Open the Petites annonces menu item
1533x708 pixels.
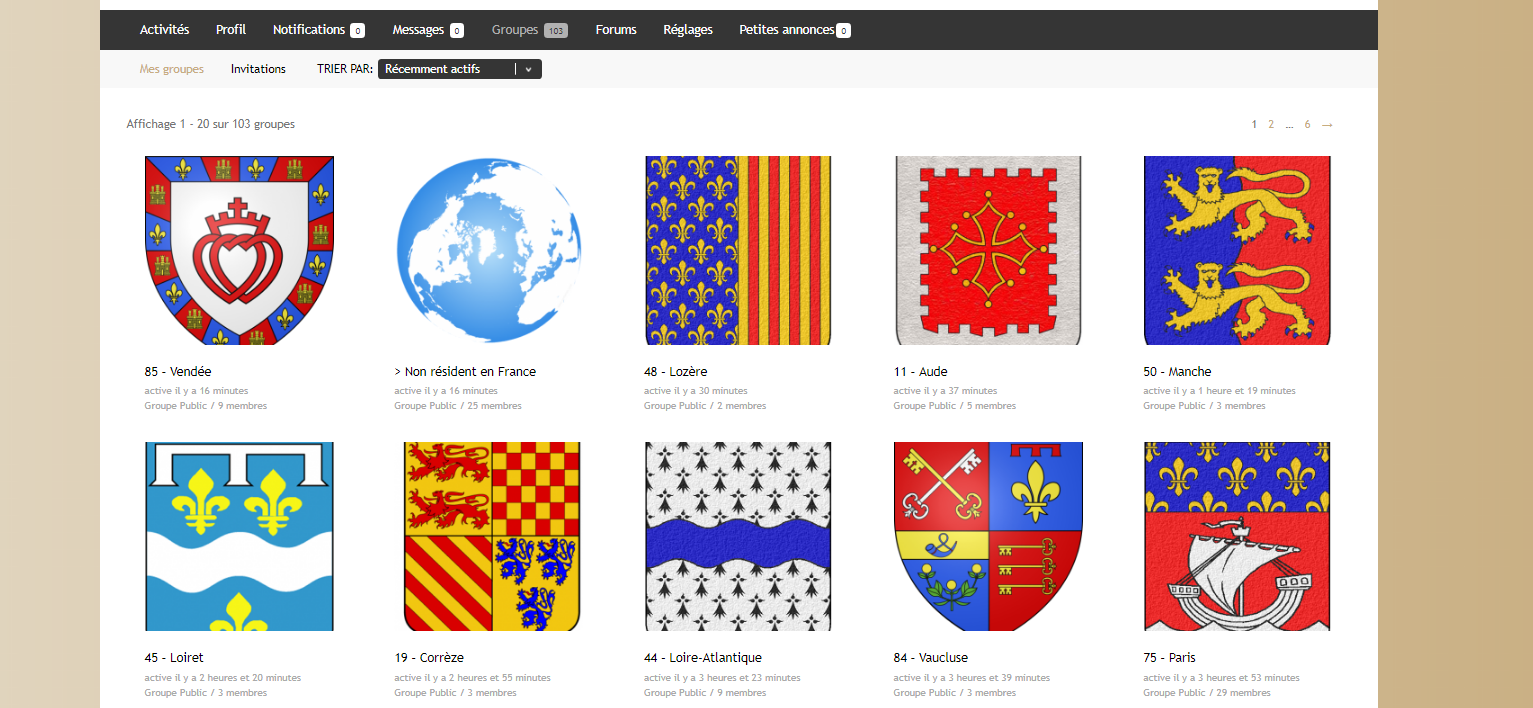786,30
